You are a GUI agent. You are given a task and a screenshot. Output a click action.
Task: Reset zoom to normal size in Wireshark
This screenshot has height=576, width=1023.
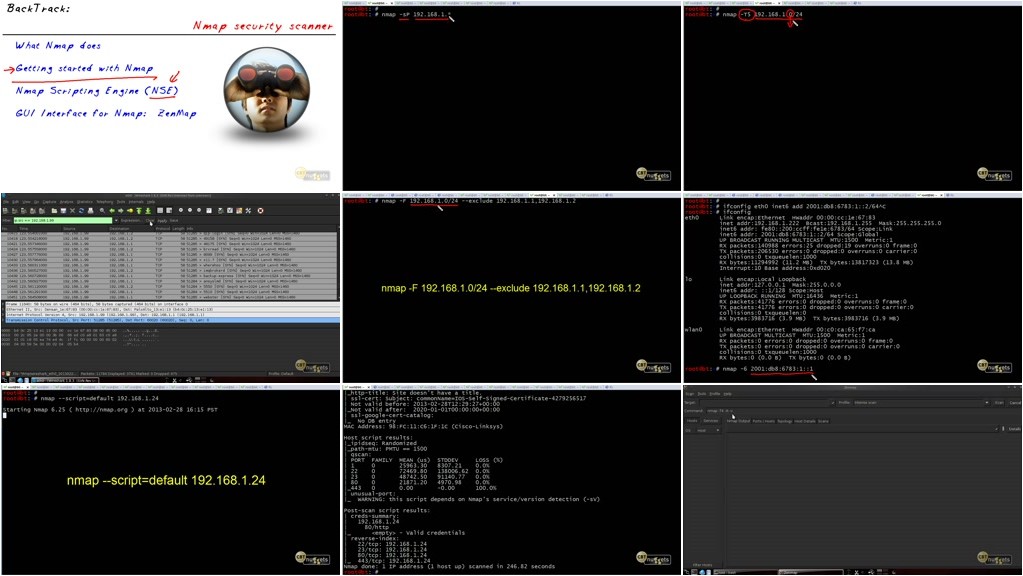coord(199,210)
